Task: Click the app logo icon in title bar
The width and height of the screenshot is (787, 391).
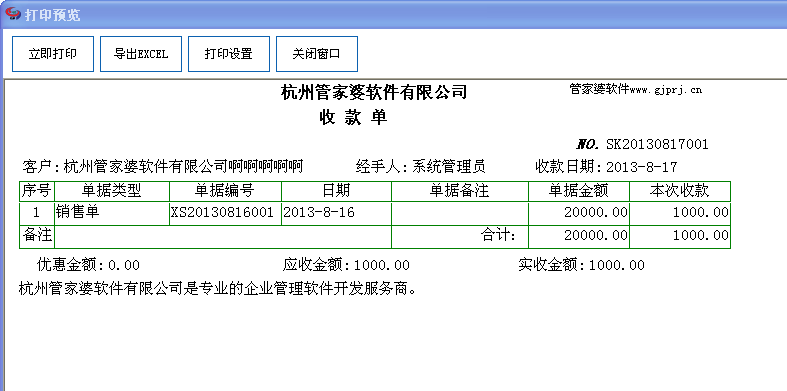Action: [x=12, y=14]
